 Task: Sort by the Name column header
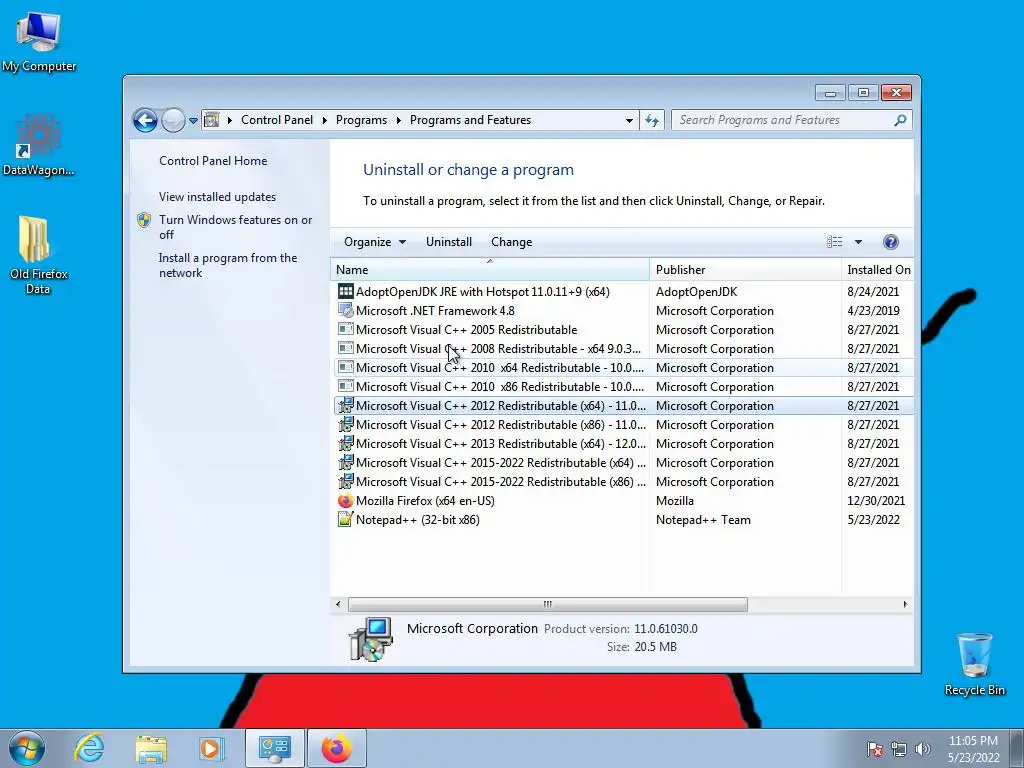490,270
